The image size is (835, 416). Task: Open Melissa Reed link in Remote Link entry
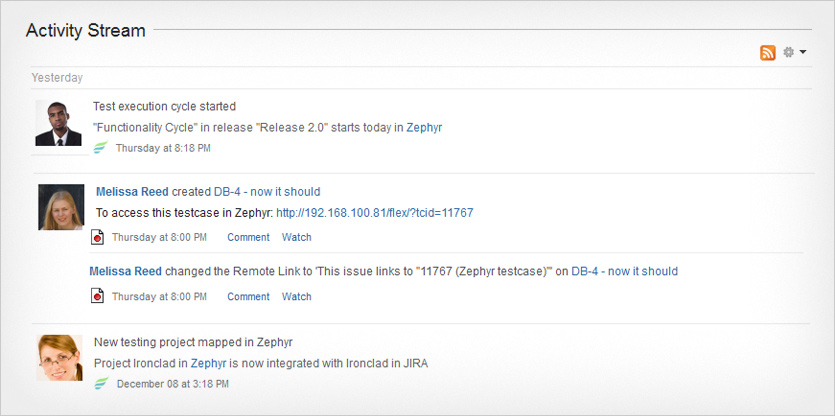click(126, 272)
